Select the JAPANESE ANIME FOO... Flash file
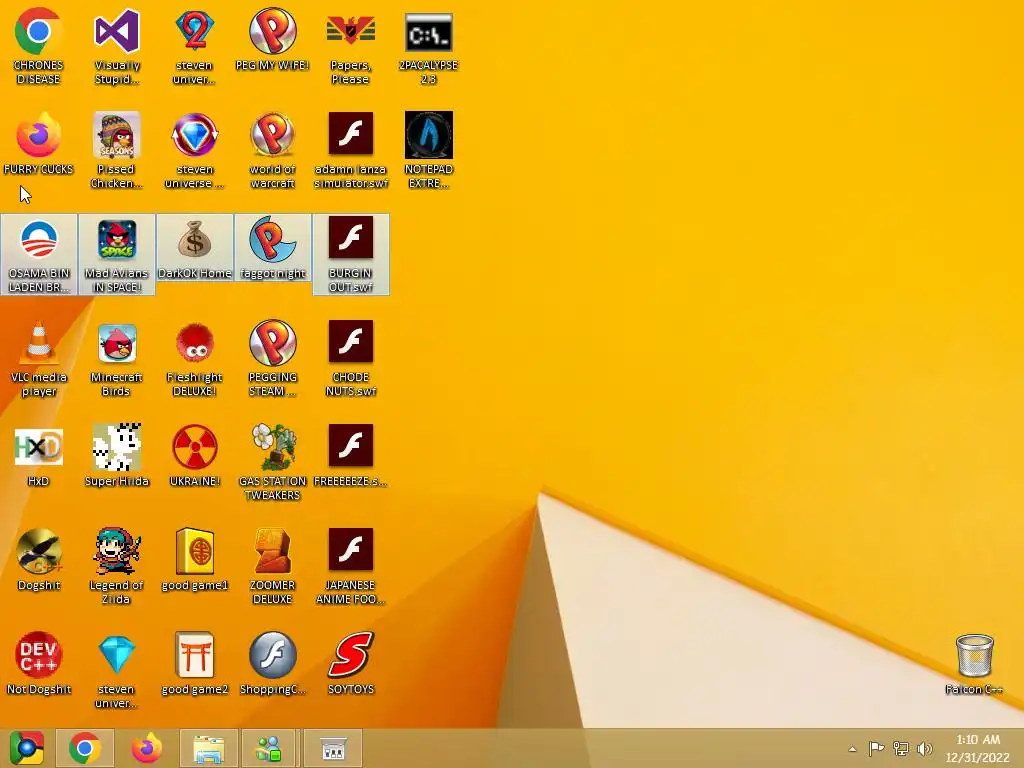 point(351,566)
